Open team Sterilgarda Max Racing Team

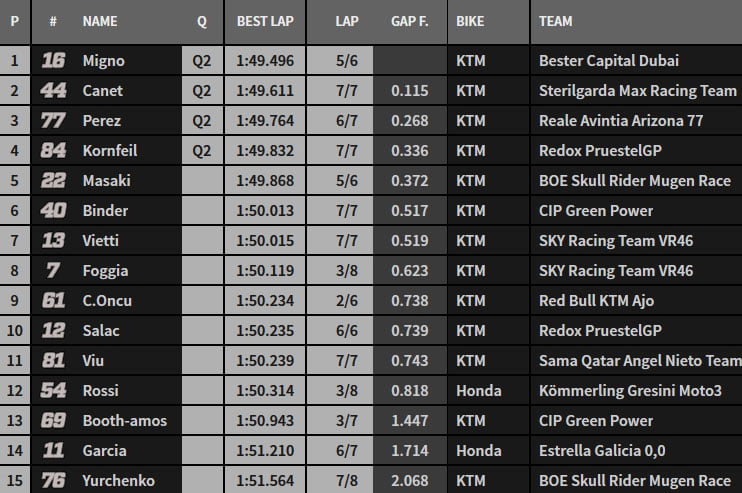pyautogui.click(x=637, y=91)
